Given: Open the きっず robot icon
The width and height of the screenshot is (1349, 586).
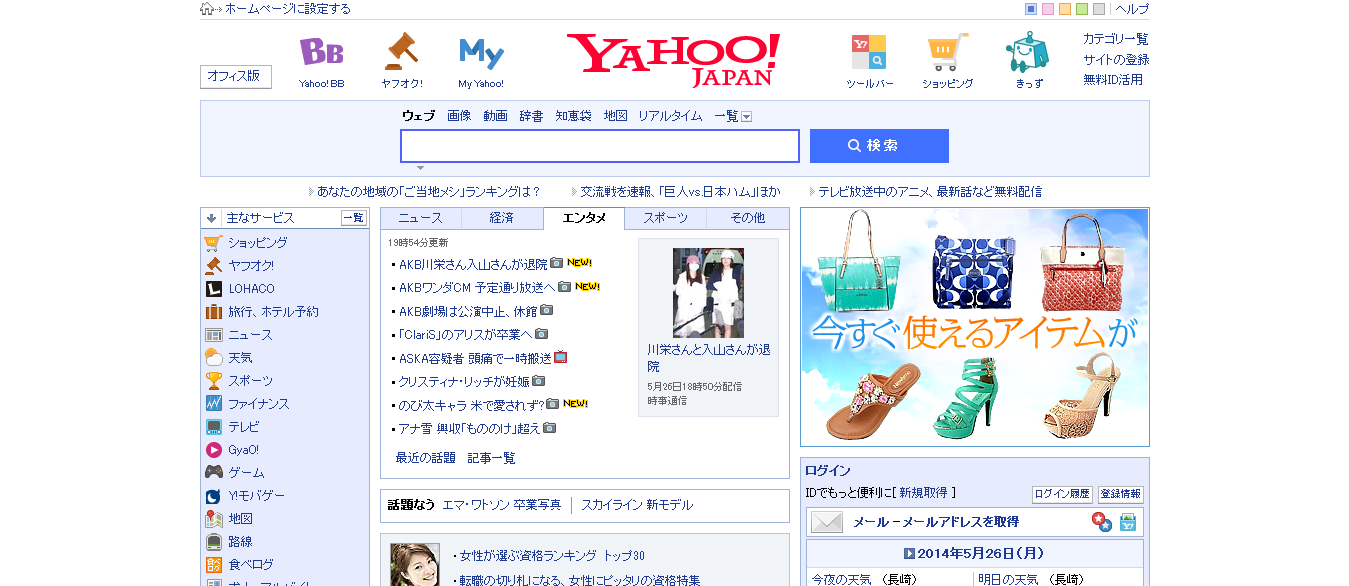Looking at the screenshot, I should (1027, 52).
